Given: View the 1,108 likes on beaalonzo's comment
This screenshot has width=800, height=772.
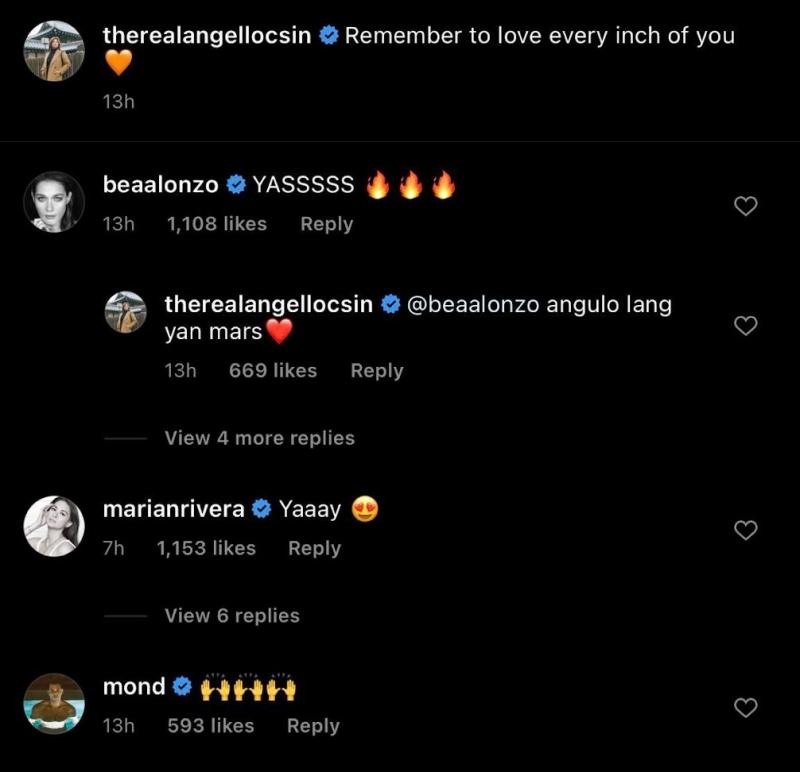Looking at the screenshot, I should pyautogui.click(x=217, y=224).
